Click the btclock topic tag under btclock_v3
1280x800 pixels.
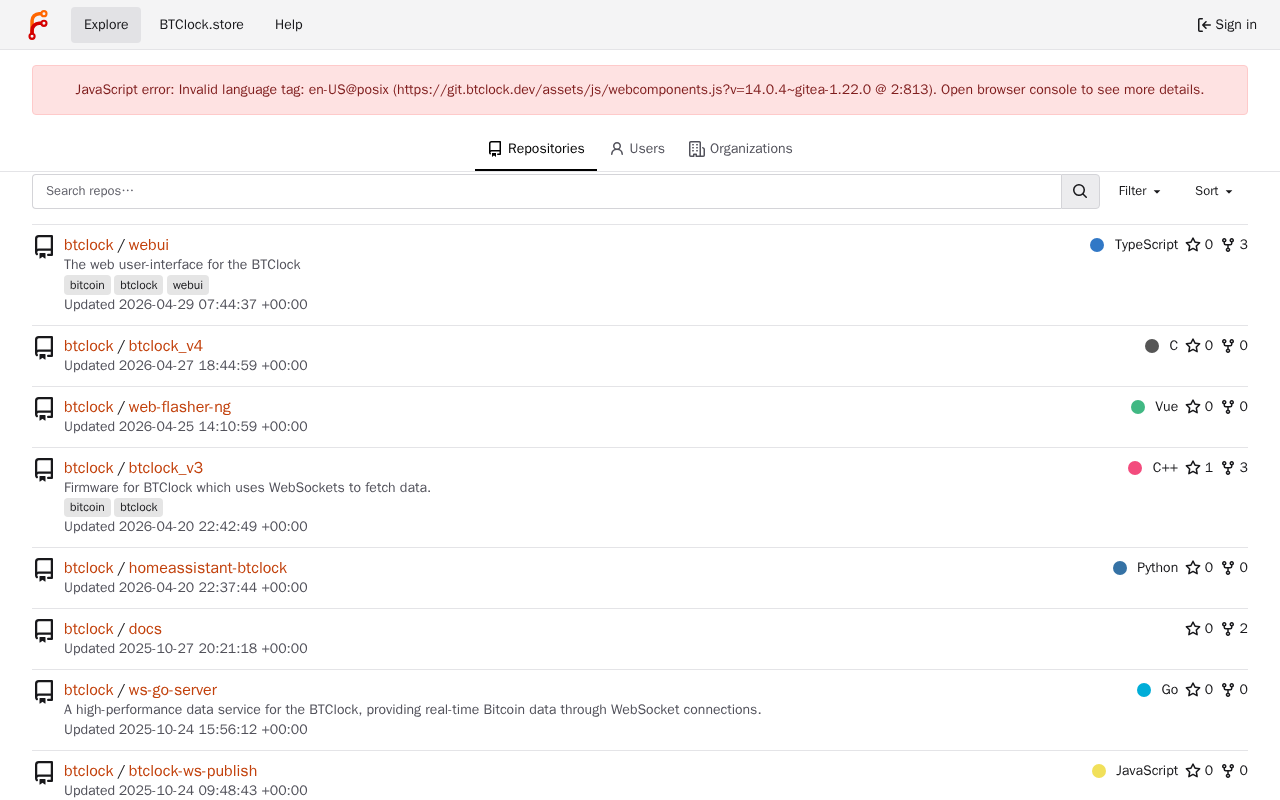(139, 507)
